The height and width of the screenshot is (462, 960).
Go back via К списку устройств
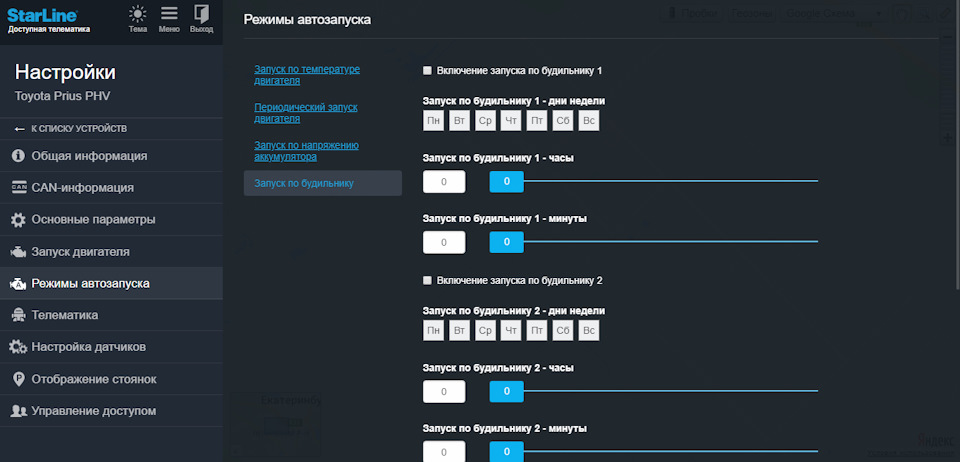click(111, 129)
